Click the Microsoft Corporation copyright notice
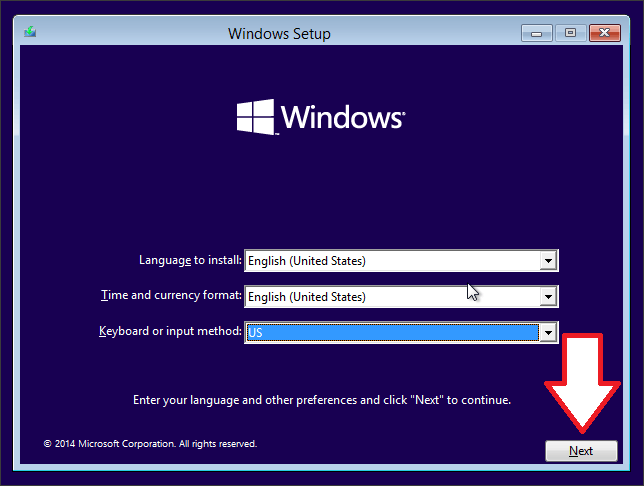Screen dimensions: 644x486 pyautogui.click(x=150, y=443)
